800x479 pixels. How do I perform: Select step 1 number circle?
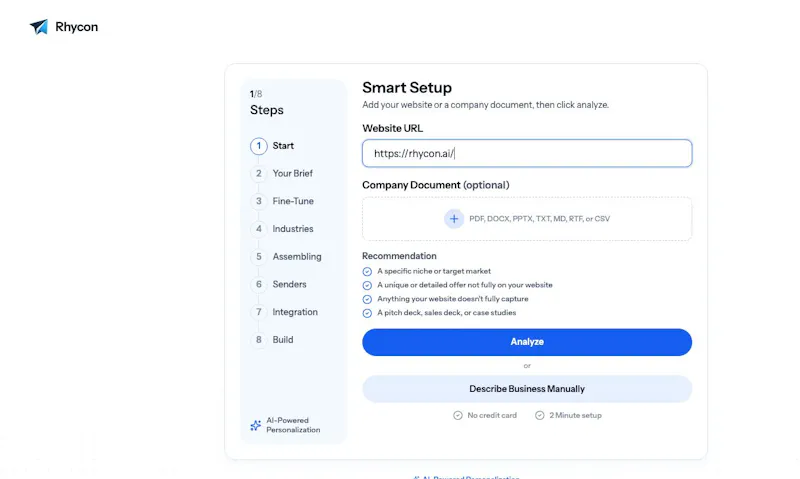(259, 146)
